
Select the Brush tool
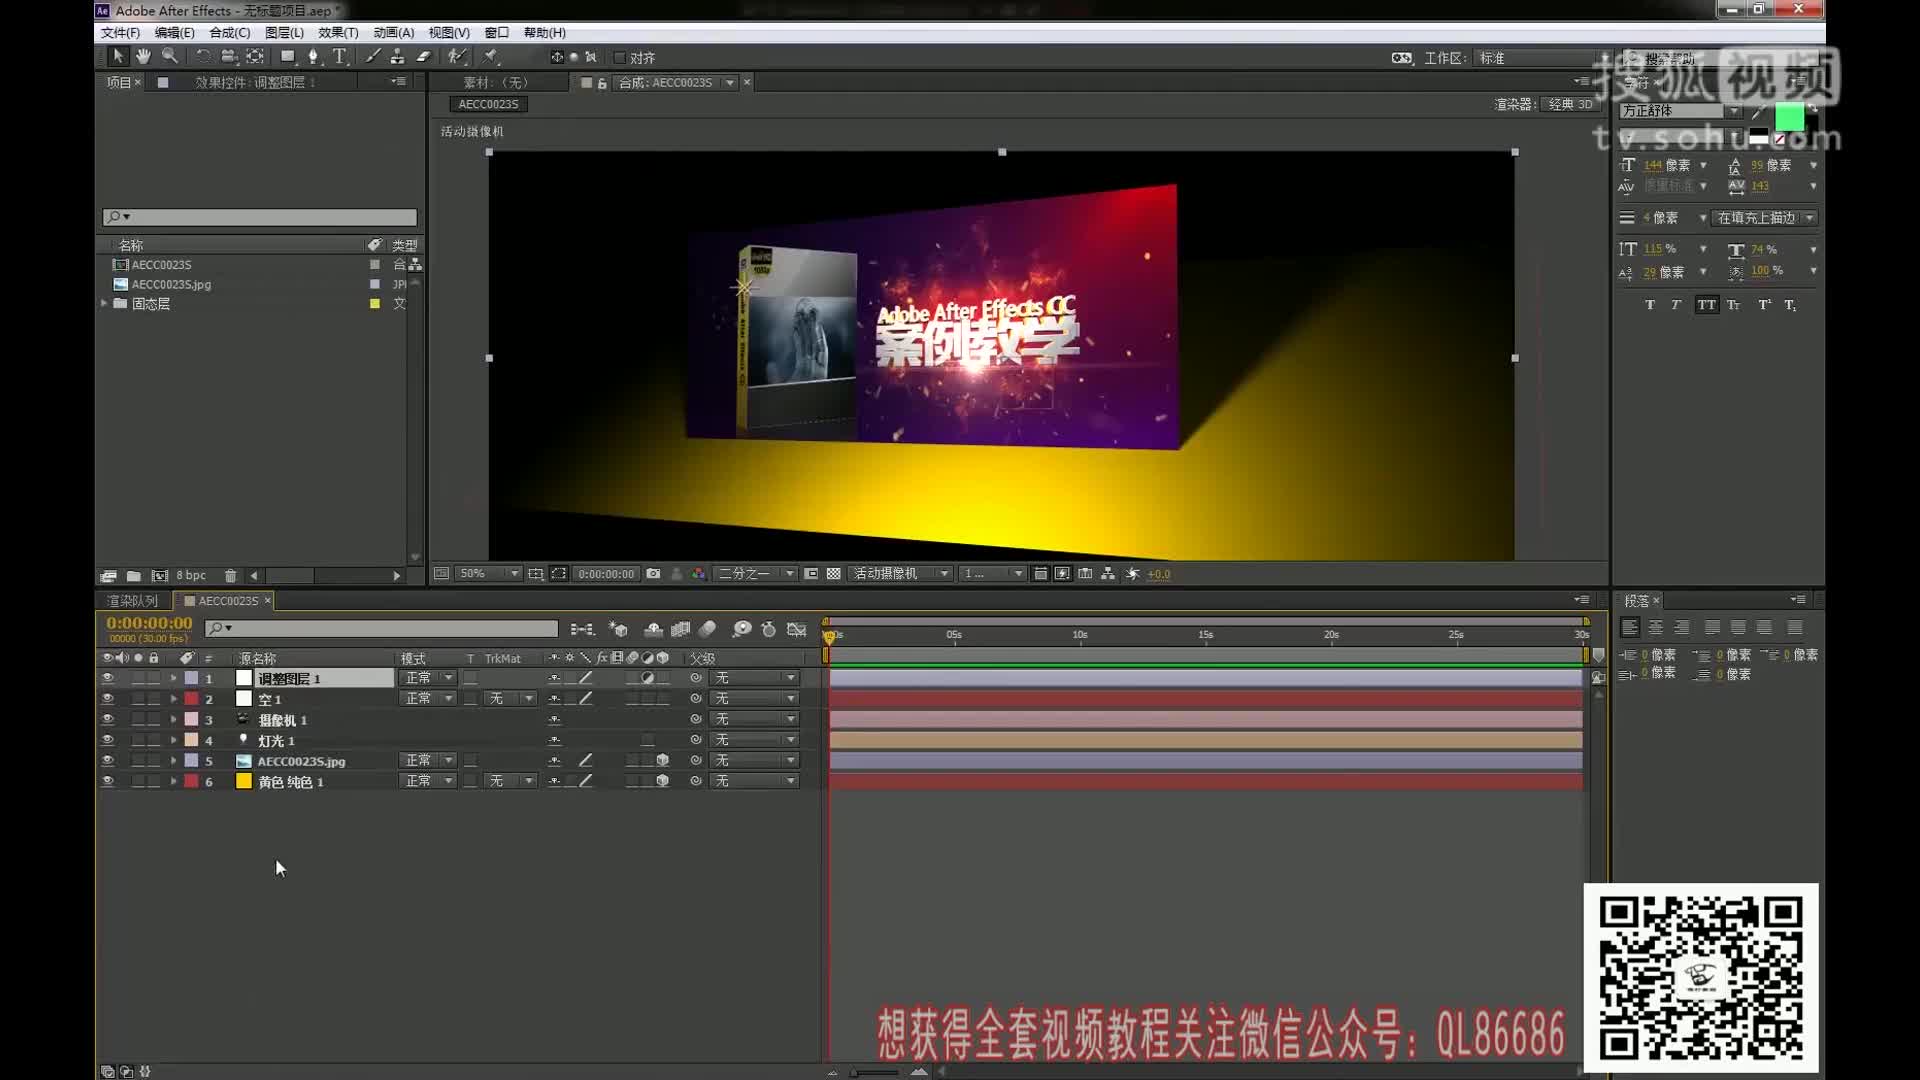[372, 57]
